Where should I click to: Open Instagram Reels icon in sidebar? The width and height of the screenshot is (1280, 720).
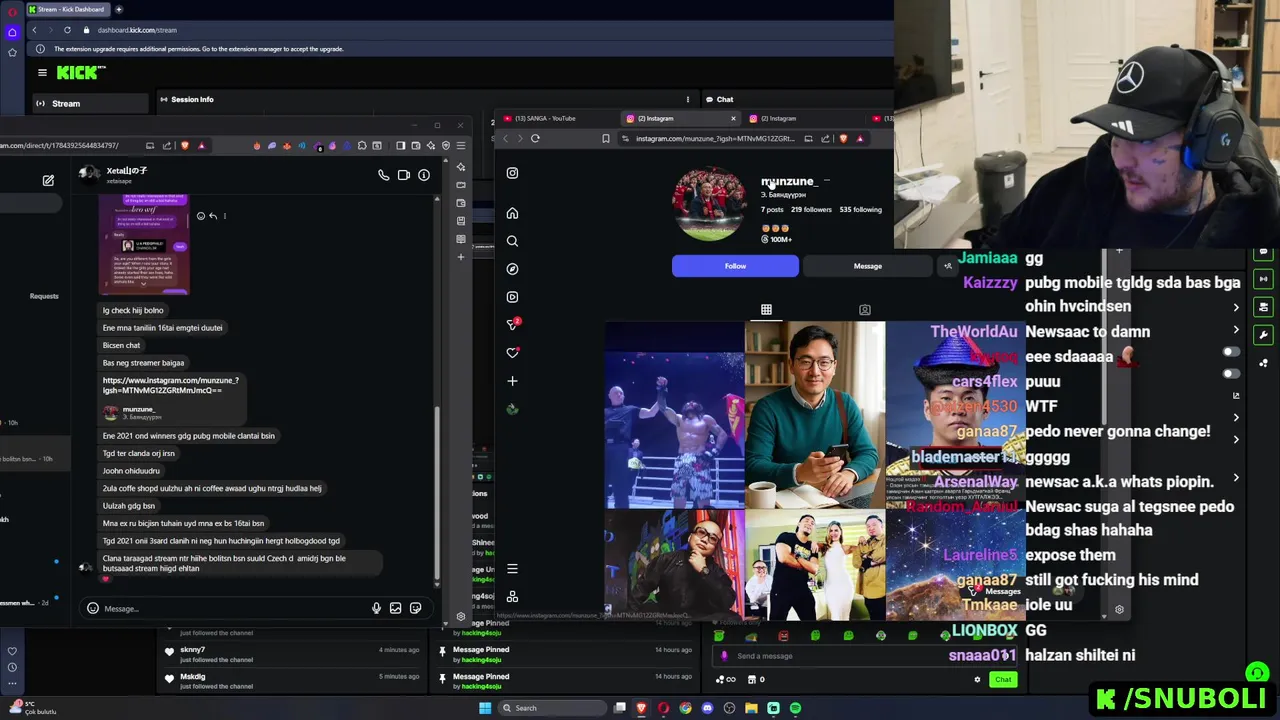(x=512, y=297)
